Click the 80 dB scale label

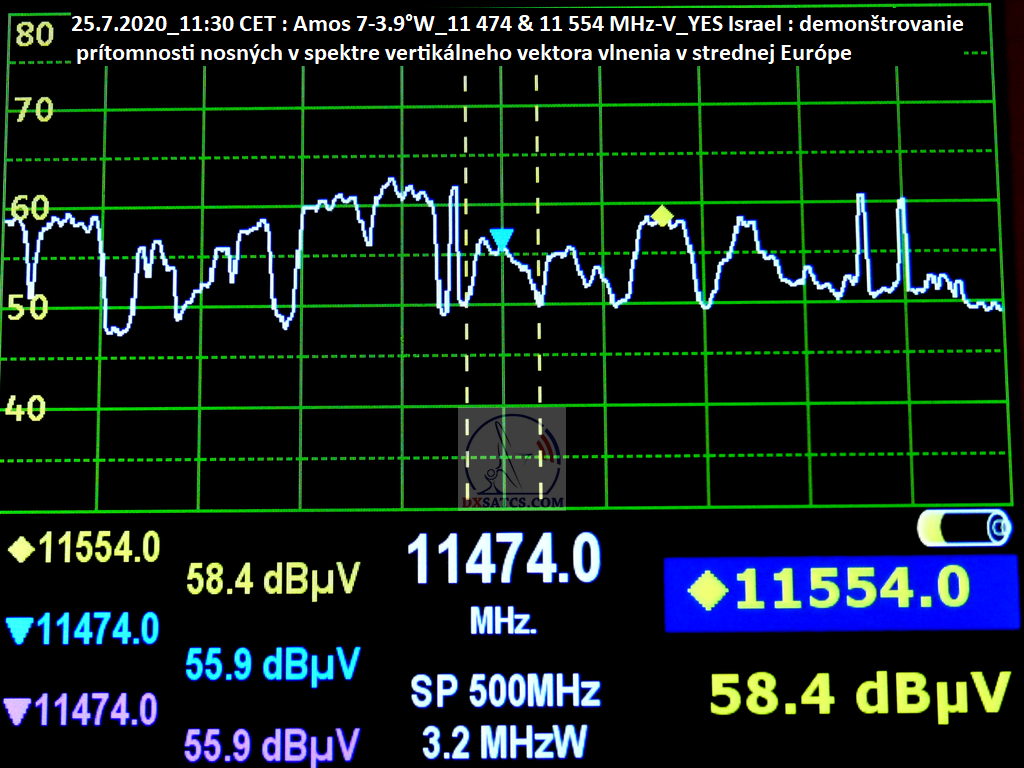click(34, 34)
